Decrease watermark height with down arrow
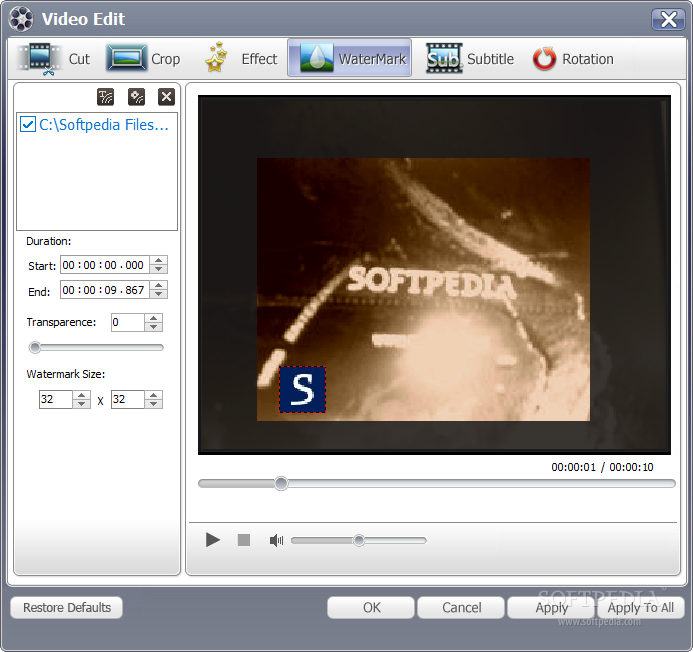Image resolution: width=693 pixels, height=652 pixels. (x=153, y=404)
